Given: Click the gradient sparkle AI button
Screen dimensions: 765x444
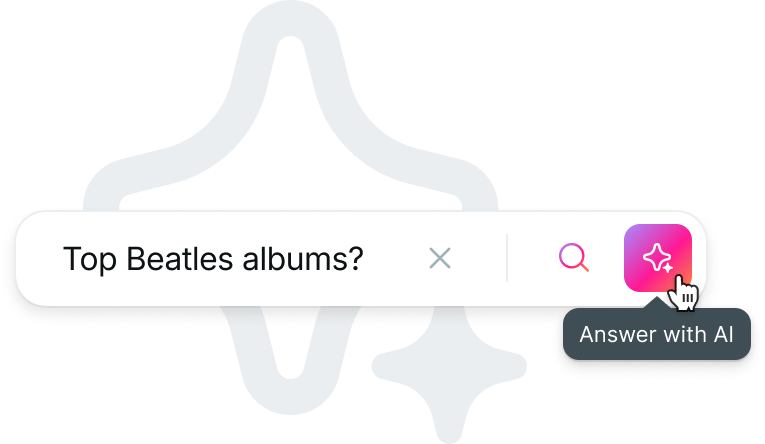Looking at the screenshot, I should [x=658, y=258].
